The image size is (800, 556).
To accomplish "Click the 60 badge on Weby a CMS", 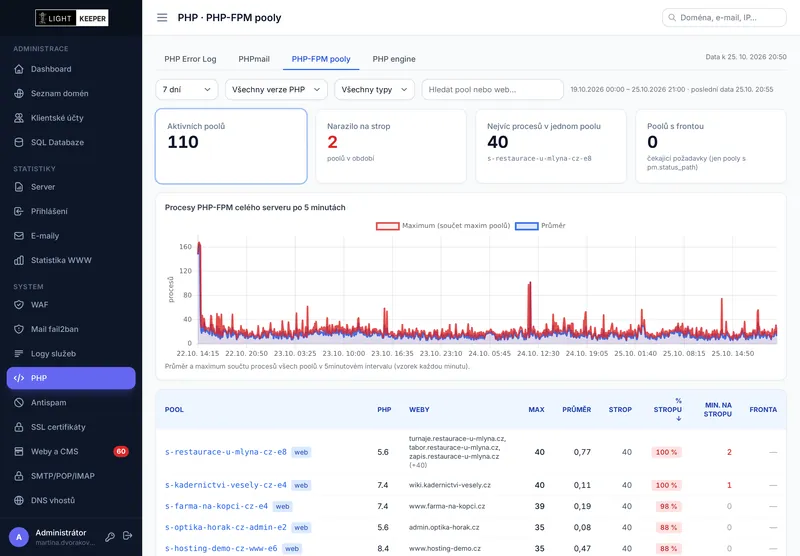I will (121, 451).
